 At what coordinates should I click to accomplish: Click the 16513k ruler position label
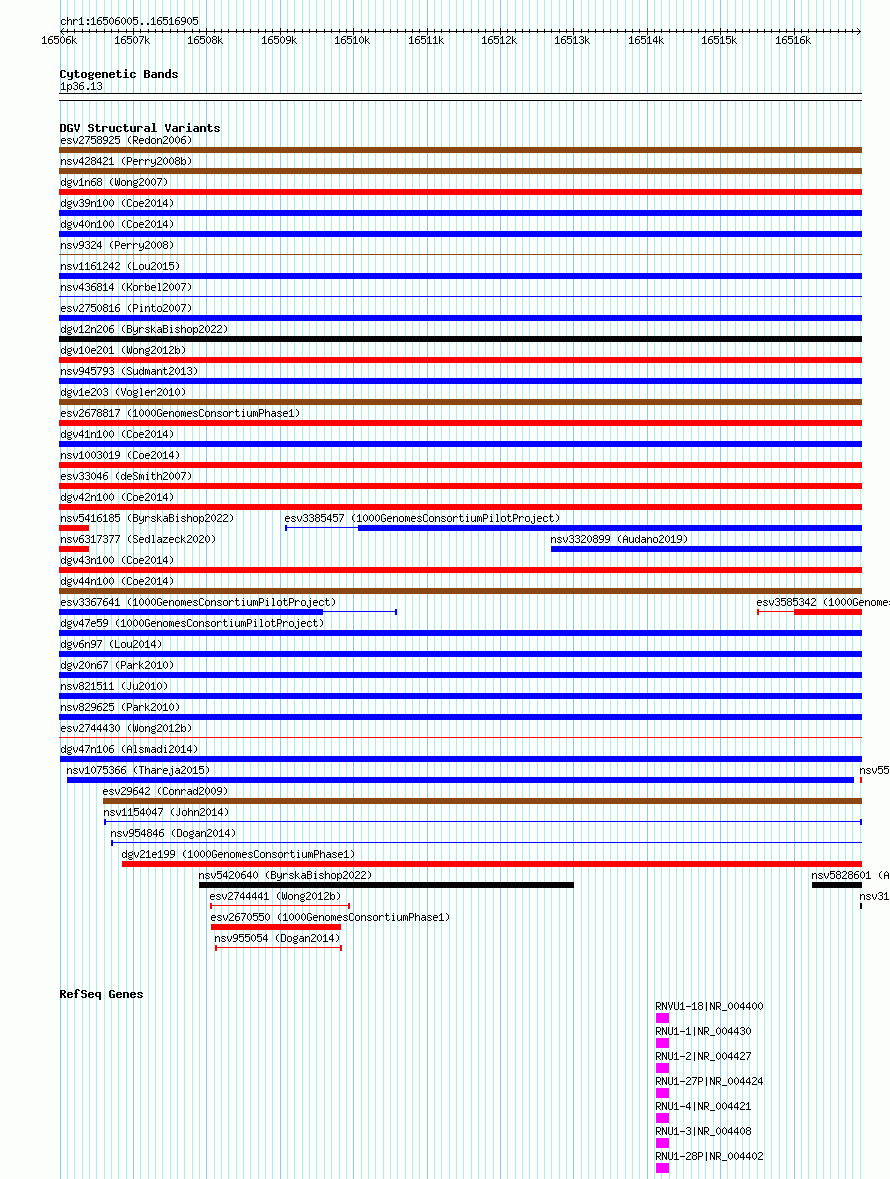[x=572, y=41]
